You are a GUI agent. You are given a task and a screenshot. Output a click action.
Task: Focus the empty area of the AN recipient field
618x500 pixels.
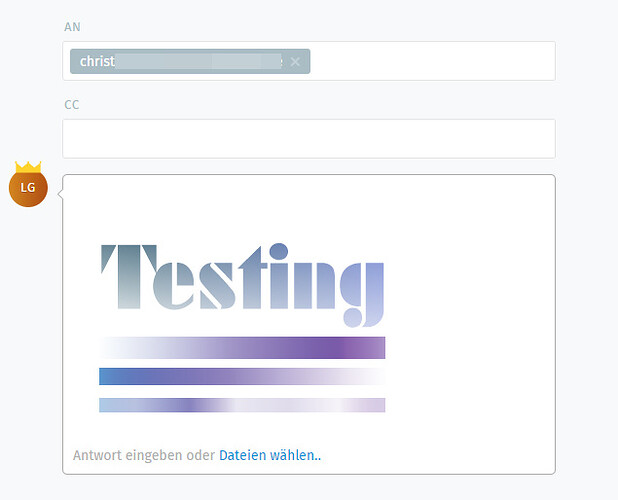[x=432, y=61]
